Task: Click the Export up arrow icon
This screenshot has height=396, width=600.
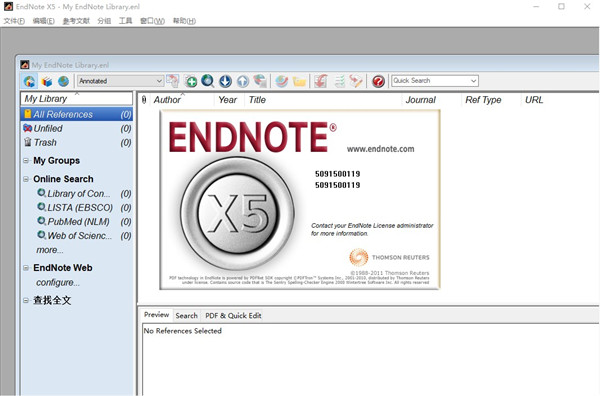Action: (243, 81)
